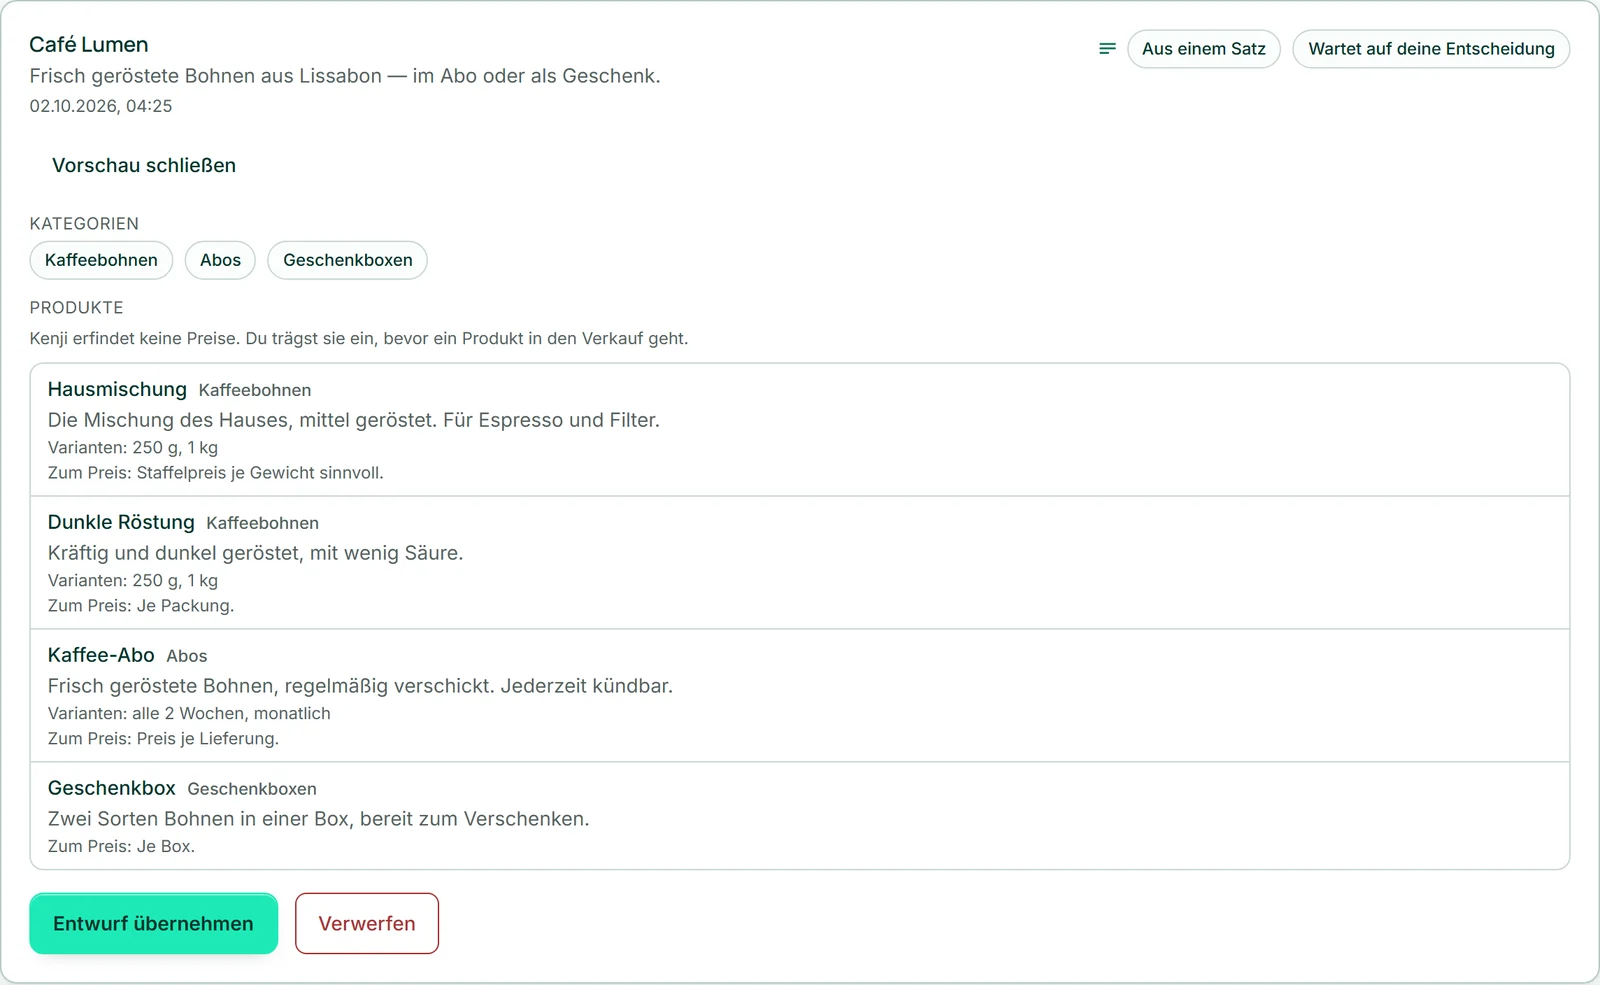This screenshot has width=1600, height=985.
Task: Click the Geschenkboxen tag next to Geschenkbox
Action: 252,789
